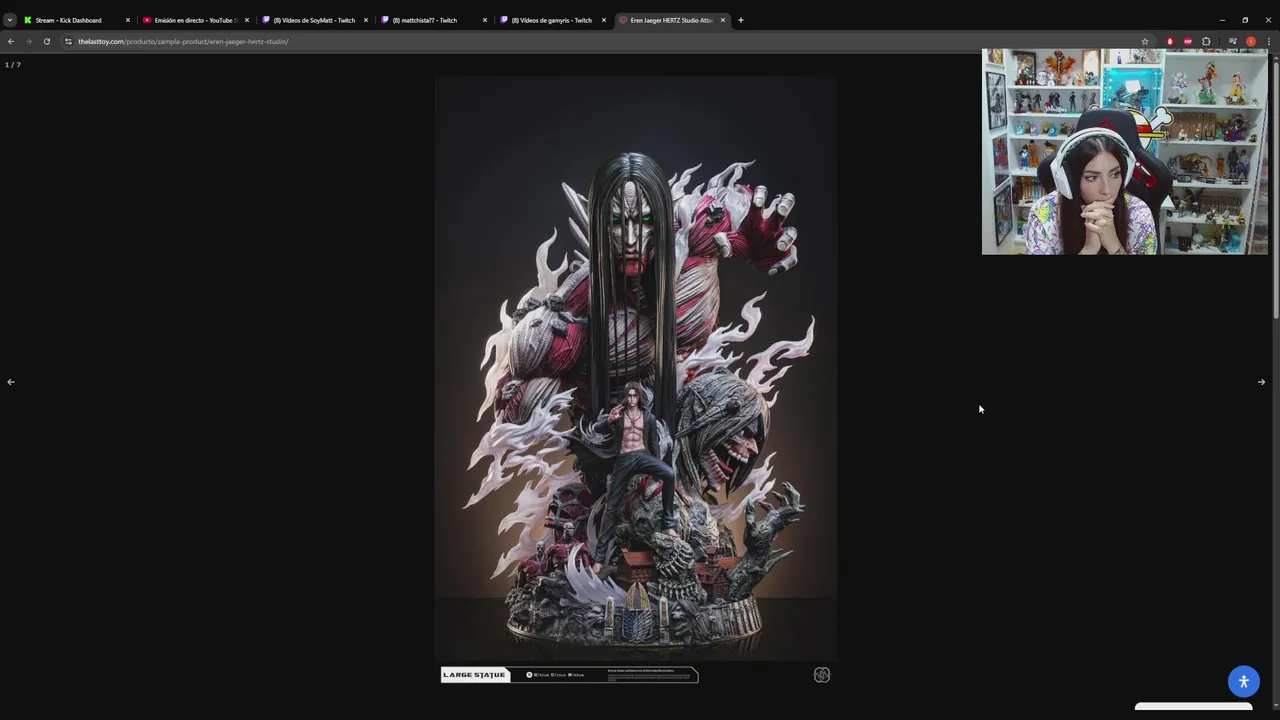Minimize the browser window

click(x=1222, y=20)
